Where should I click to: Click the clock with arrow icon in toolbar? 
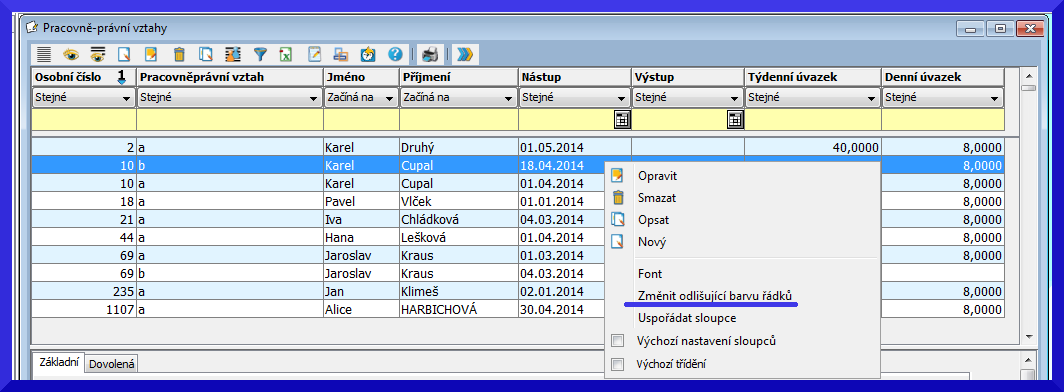[x=368, y=54]
